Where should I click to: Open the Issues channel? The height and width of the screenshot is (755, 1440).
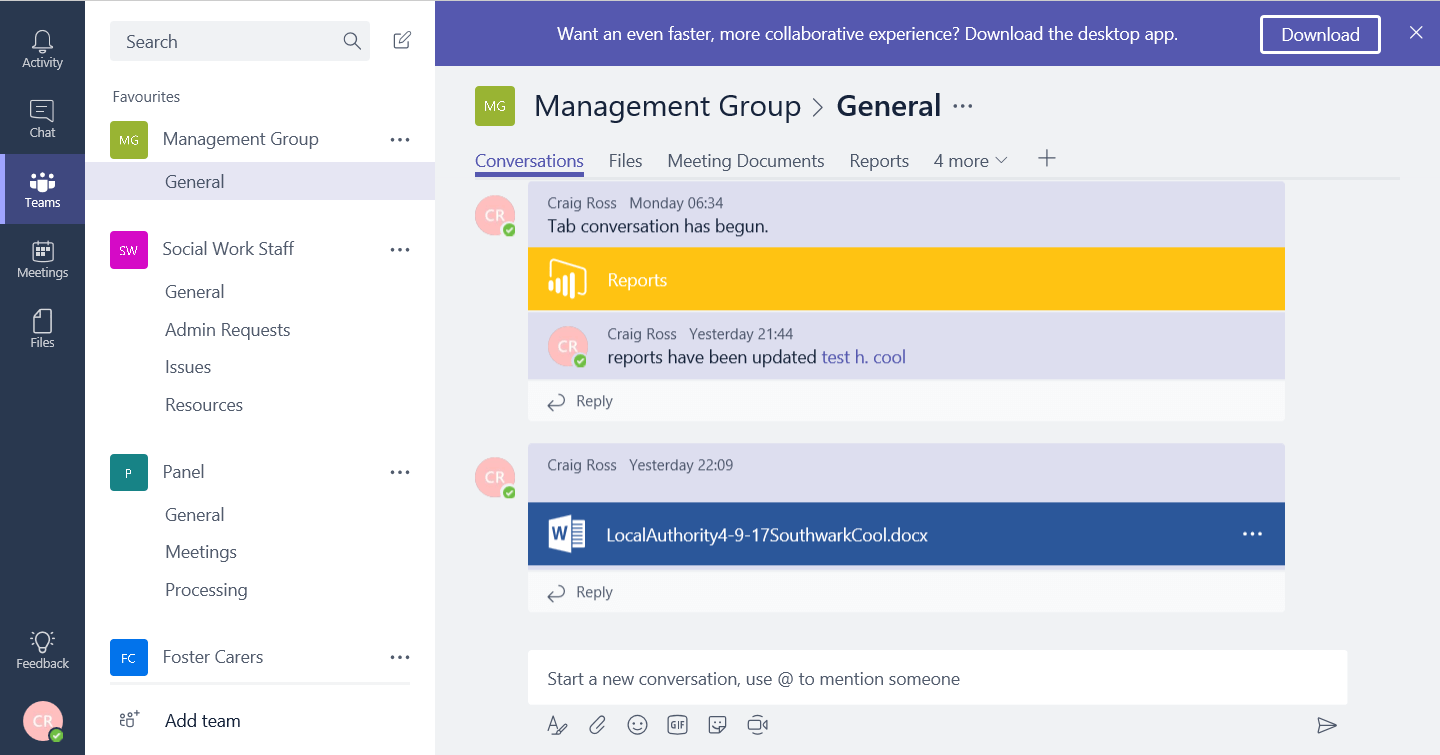pyautogui.click(x=188, y=367)
